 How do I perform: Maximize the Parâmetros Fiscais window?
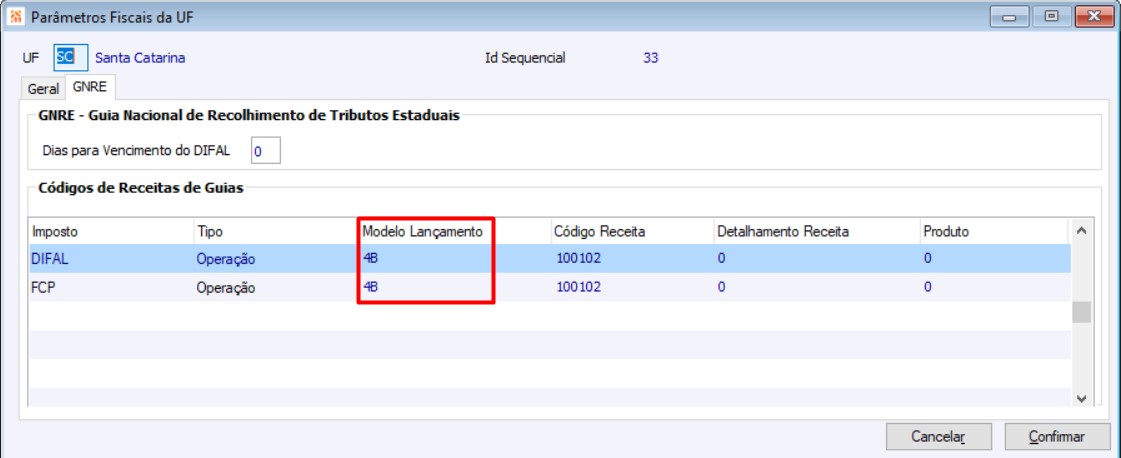[1051, 17]
